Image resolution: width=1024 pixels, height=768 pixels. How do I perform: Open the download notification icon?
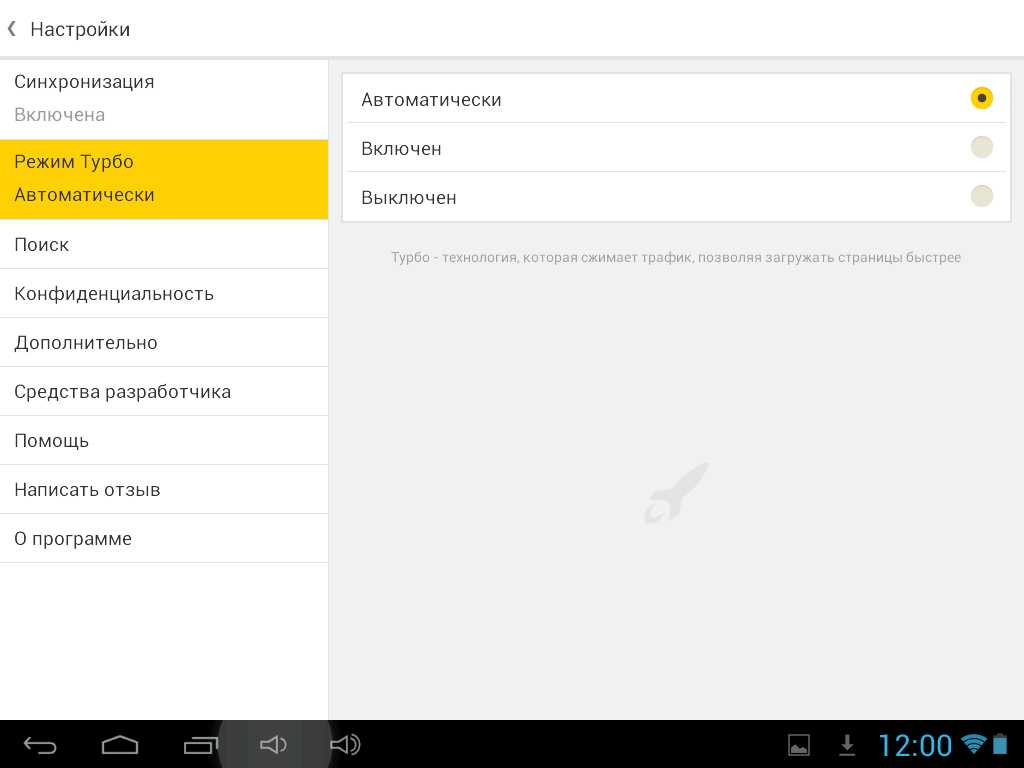847,745
